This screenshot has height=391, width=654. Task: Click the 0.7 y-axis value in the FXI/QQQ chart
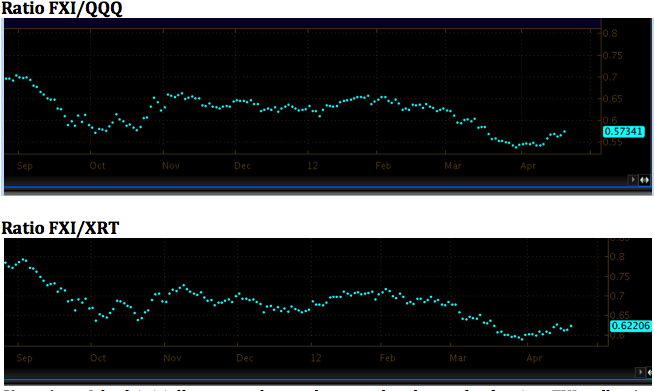coord(610,77)
